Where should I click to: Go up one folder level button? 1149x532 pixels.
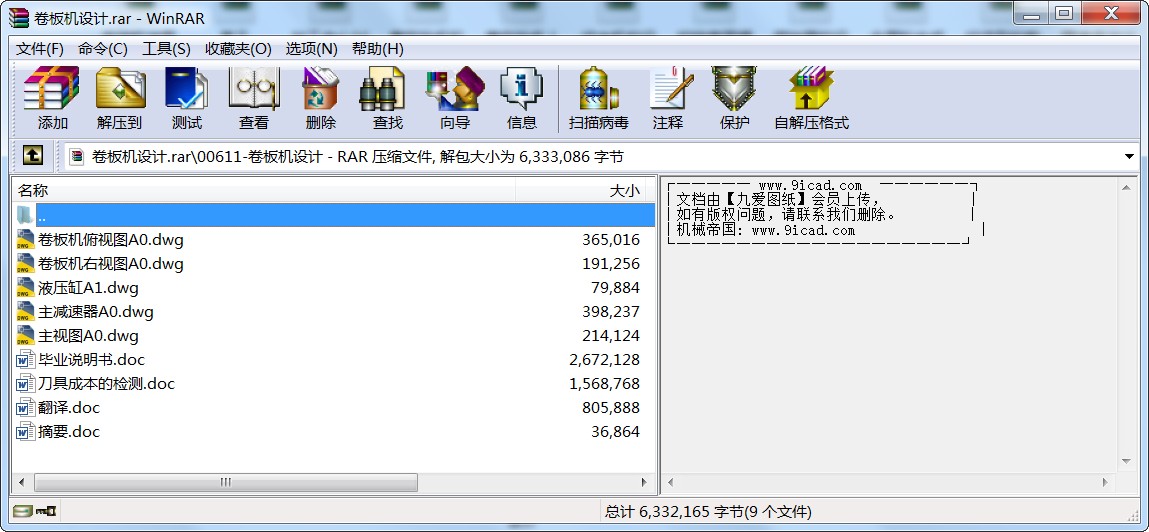[33, 156]
